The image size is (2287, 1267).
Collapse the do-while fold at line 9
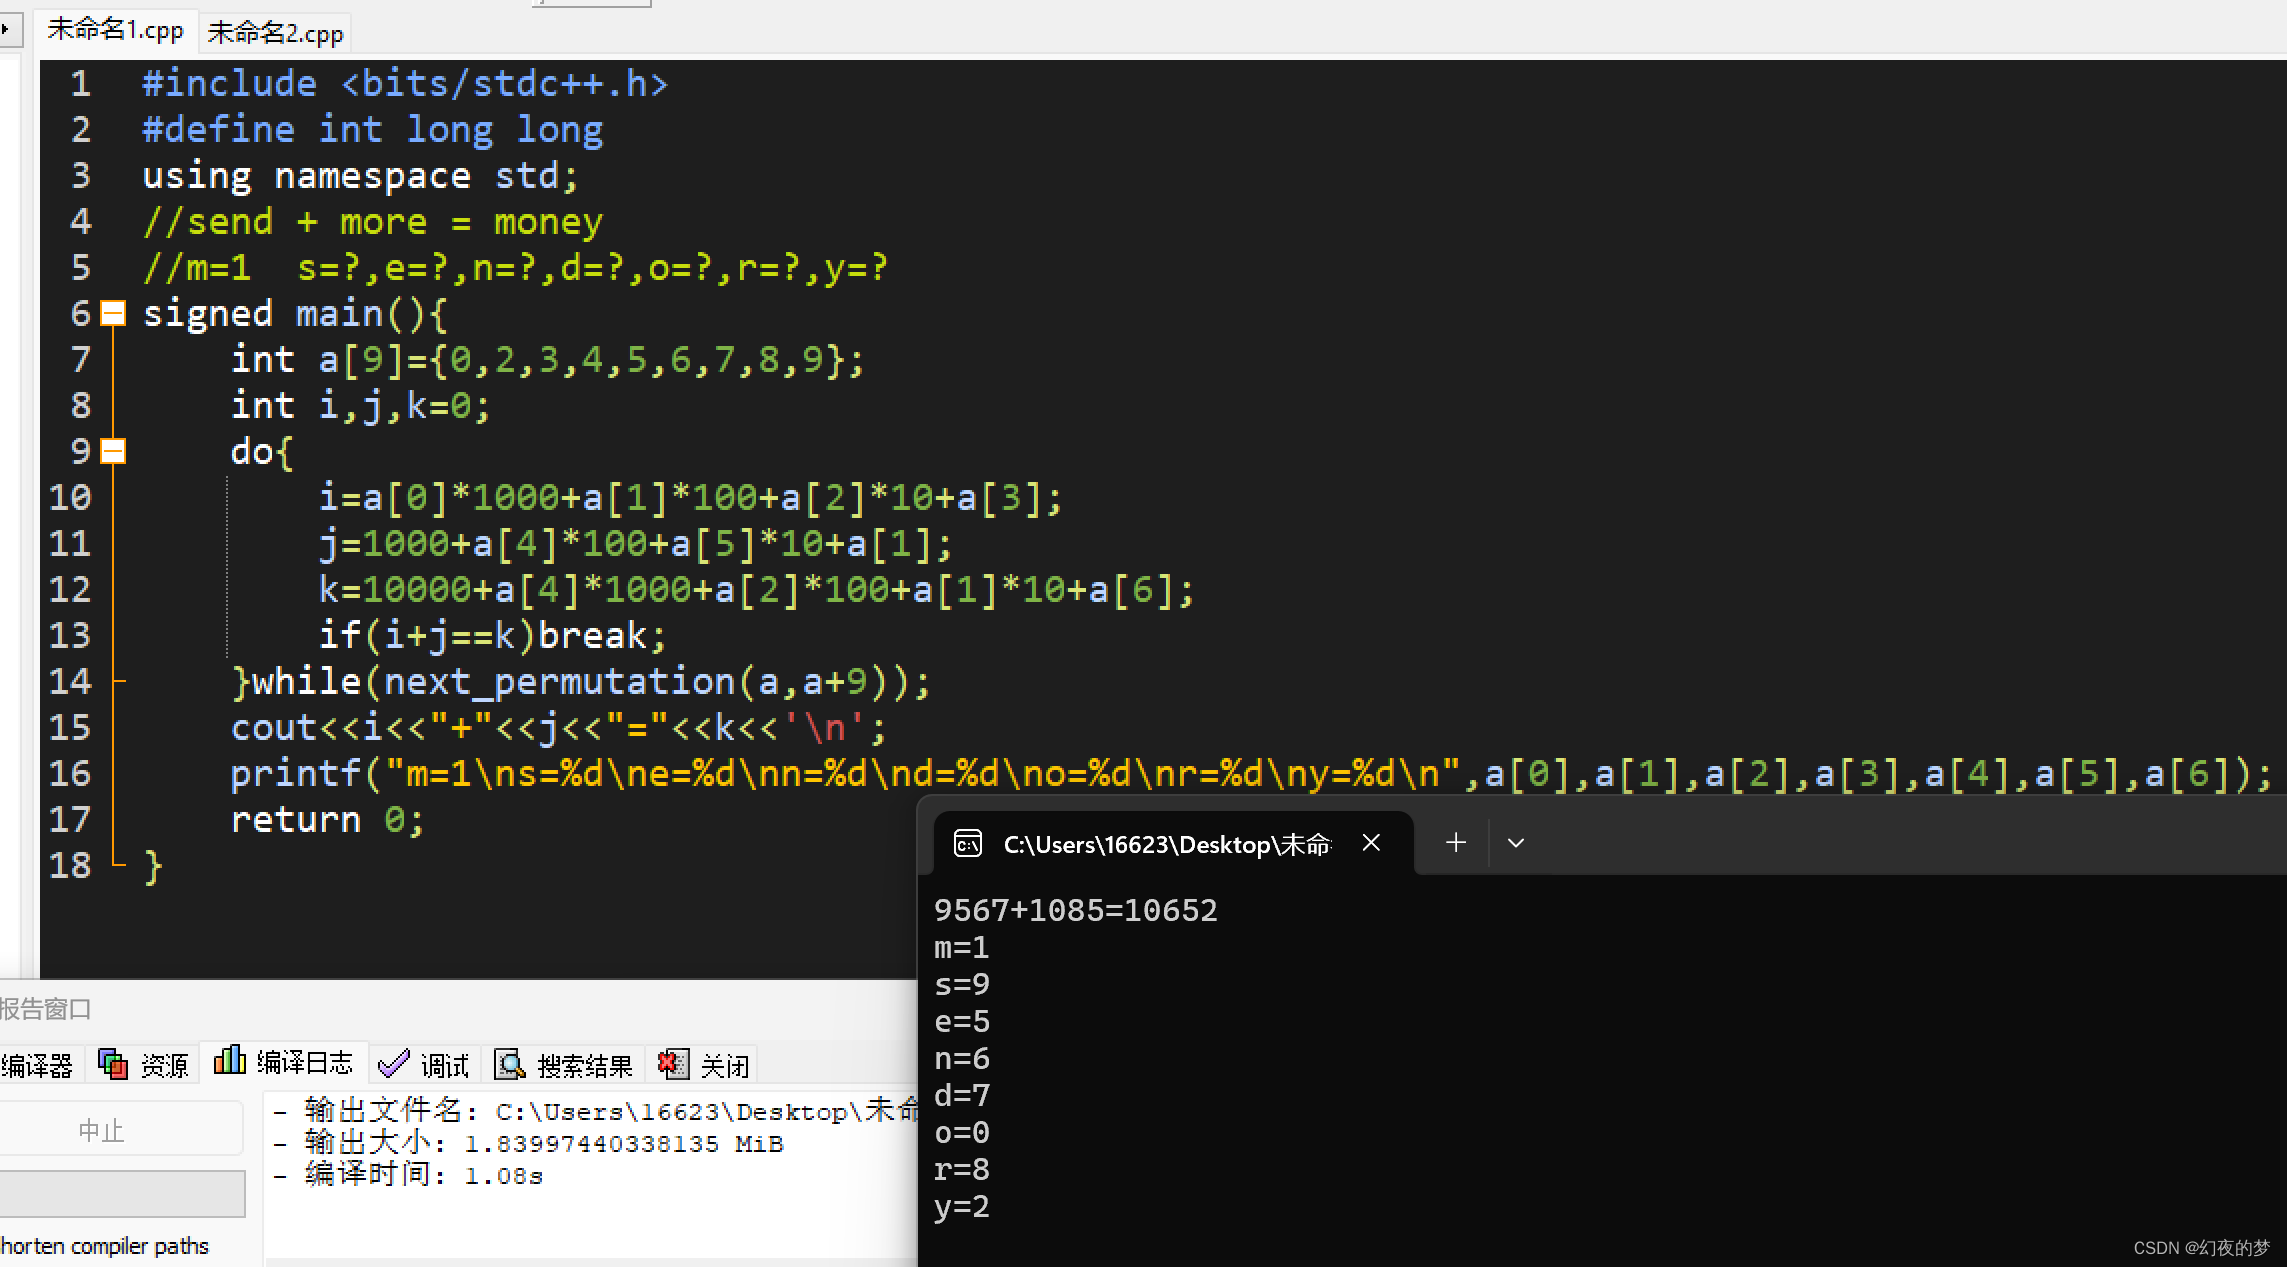[114, 452]
